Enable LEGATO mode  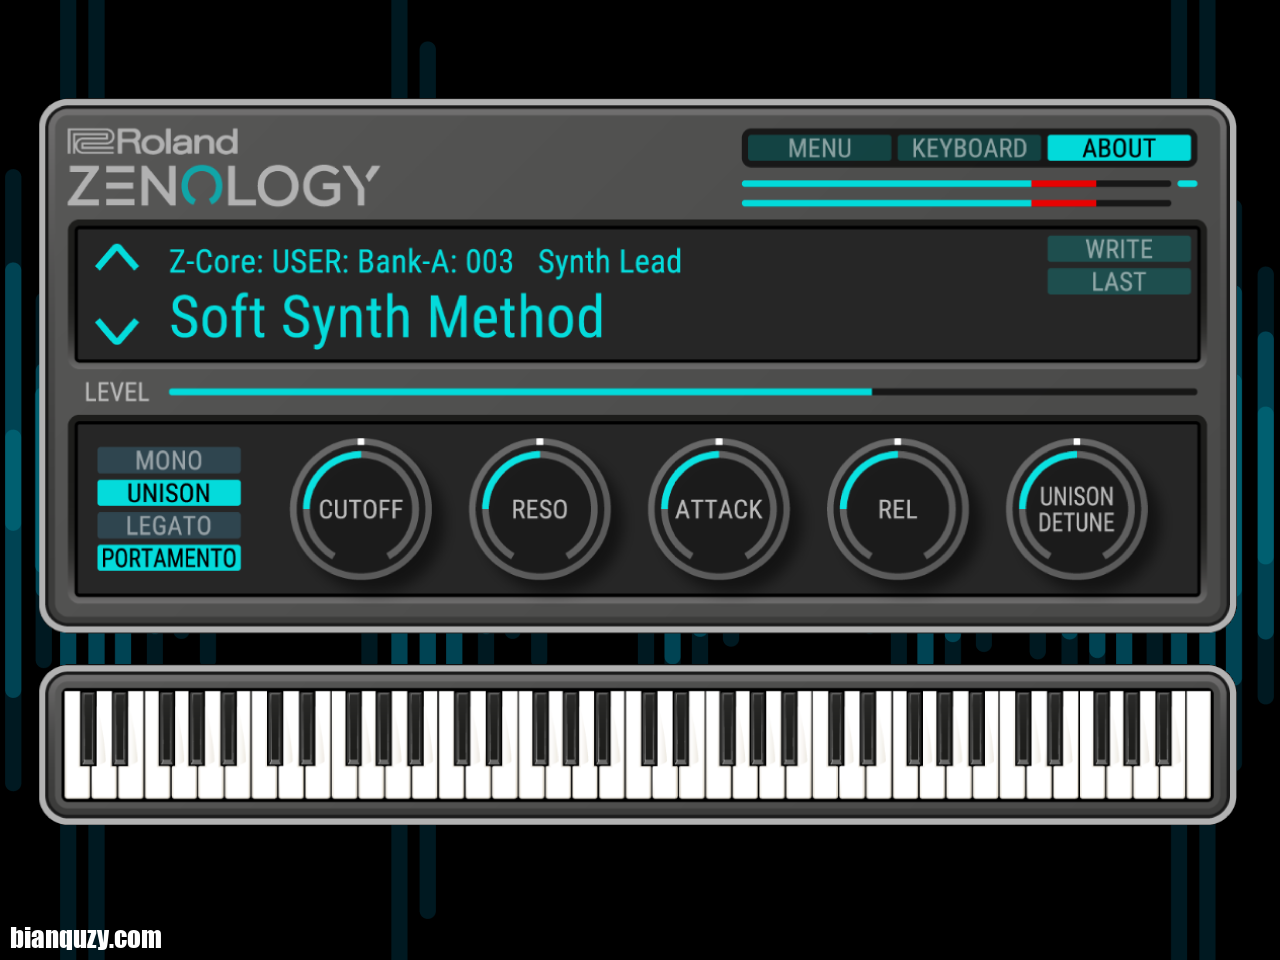pos(169,526)
